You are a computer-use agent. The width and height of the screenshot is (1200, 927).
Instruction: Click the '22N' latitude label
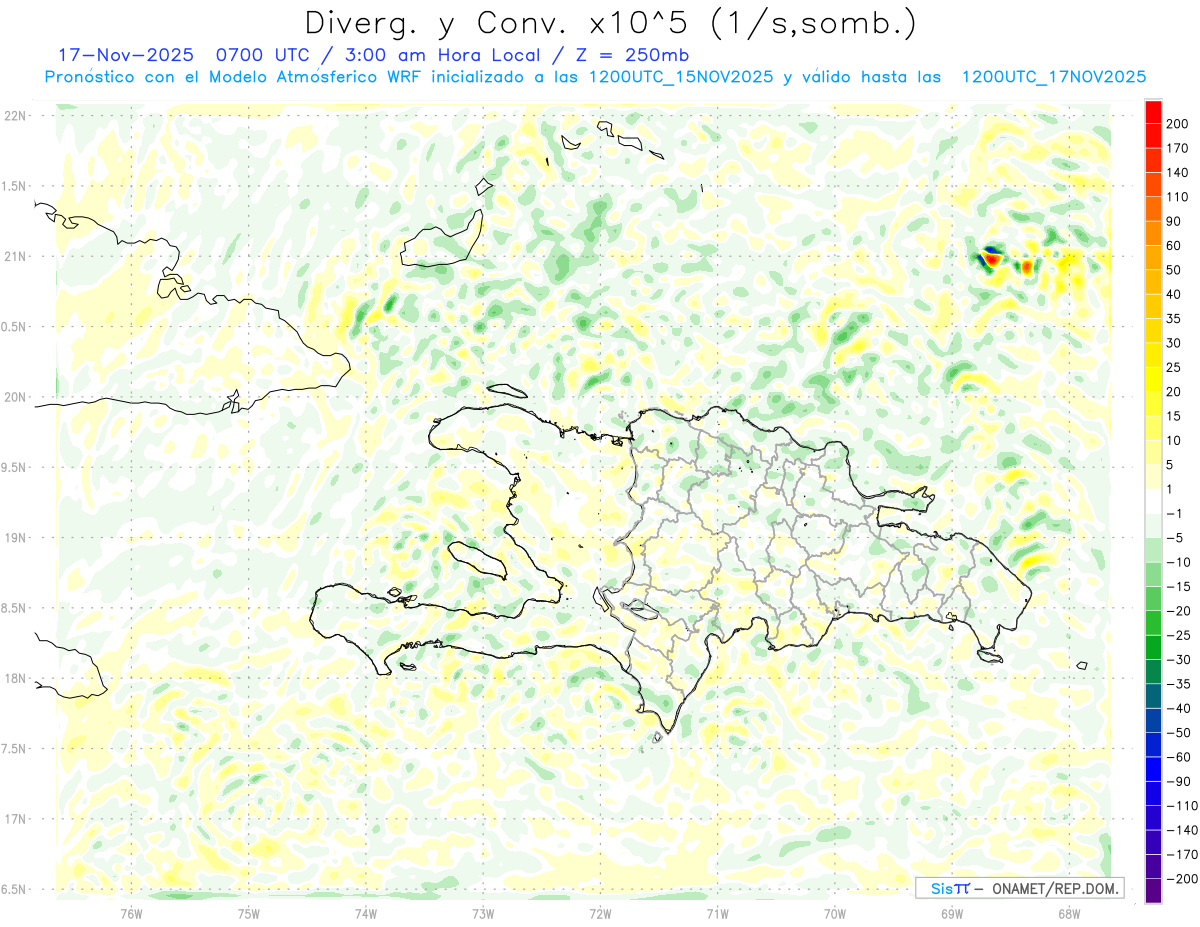(15, 116)
